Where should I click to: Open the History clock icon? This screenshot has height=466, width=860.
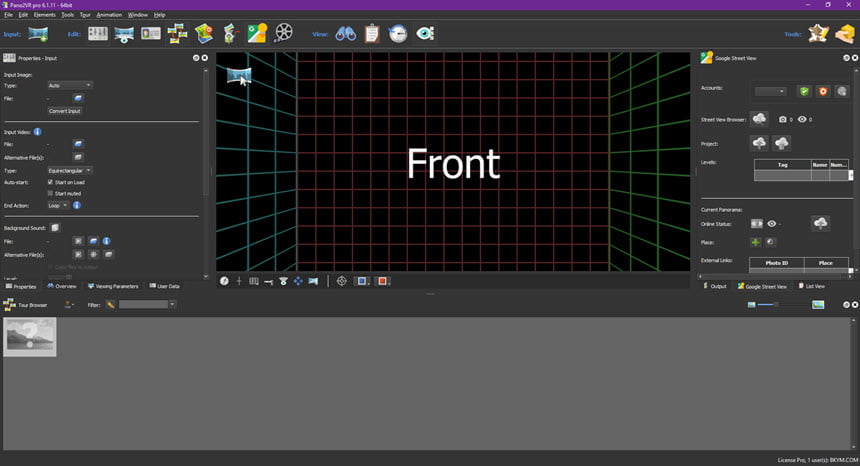pos(398,34)
